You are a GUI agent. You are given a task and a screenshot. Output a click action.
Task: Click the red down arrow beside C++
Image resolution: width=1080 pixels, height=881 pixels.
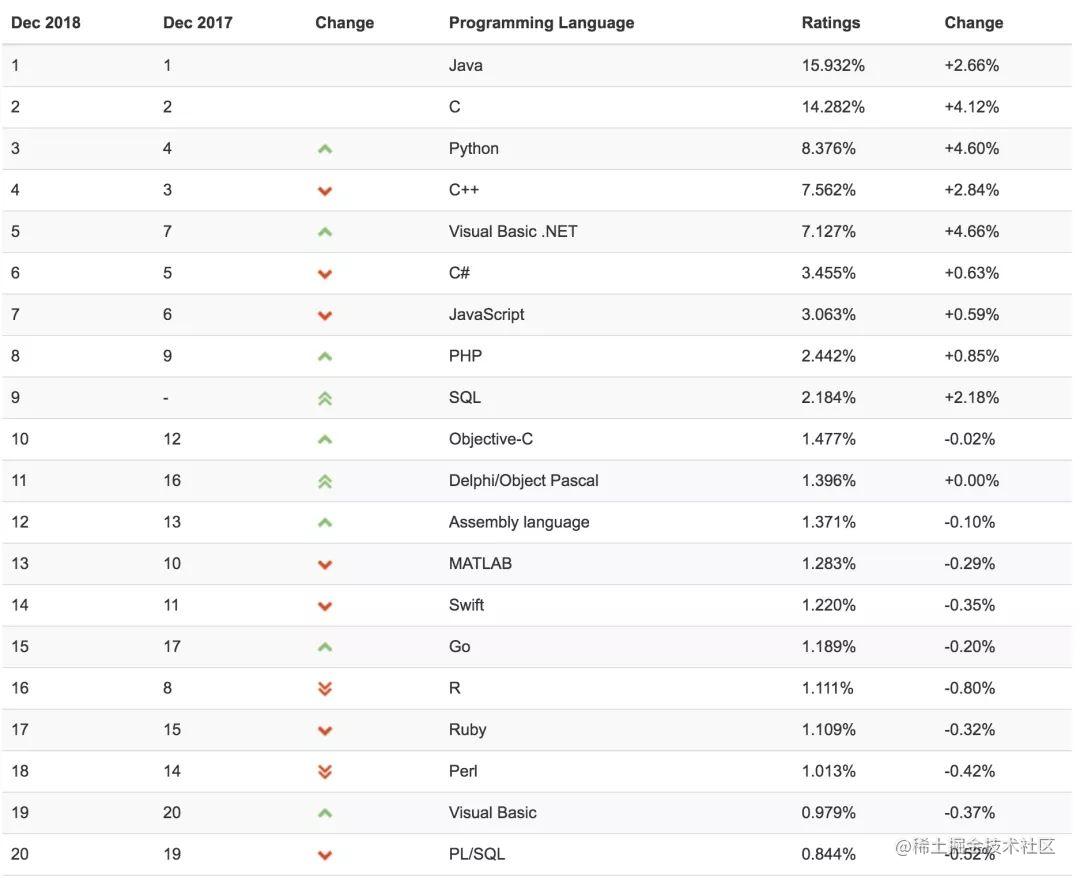pyautogui.click(x=325, y=191)
